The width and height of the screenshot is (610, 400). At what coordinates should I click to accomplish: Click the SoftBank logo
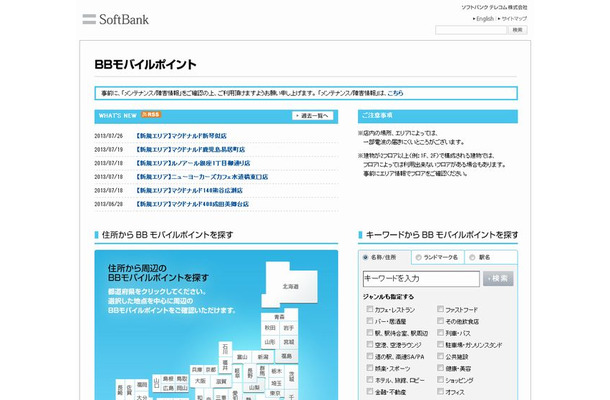[116, 19]
